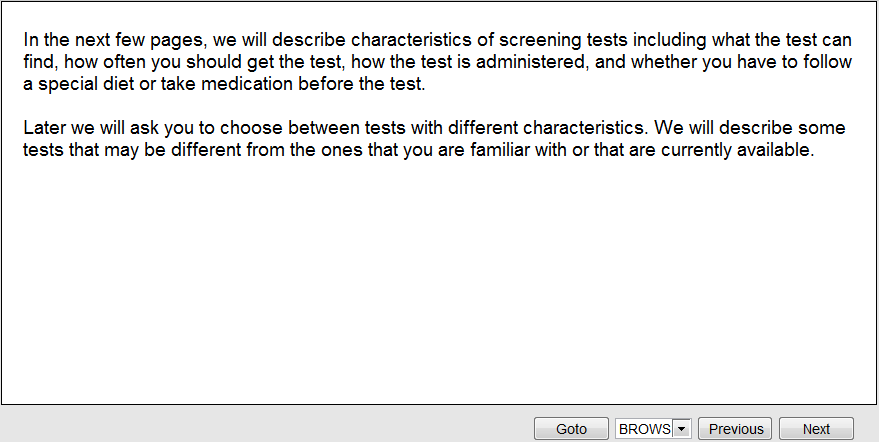
Task: Click the words "special diet"
Action: pyautogui.click(x=84, y=84)
